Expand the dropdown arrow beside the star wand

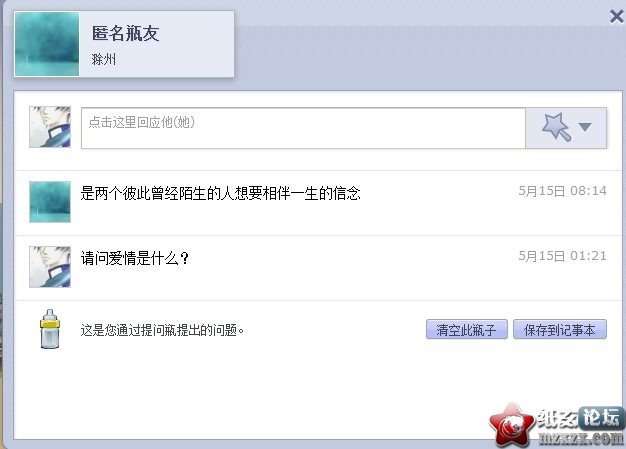(585, 127)
